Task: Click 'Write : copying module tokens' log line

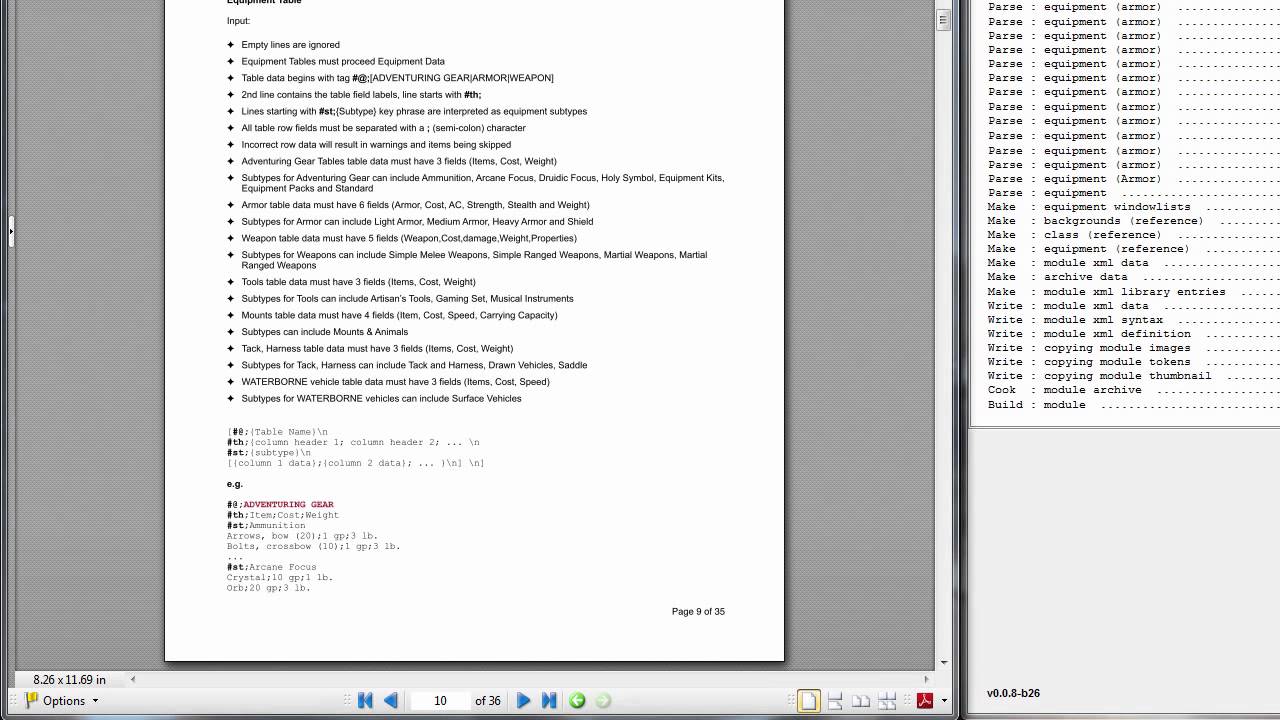Action: coord(1089,362)
